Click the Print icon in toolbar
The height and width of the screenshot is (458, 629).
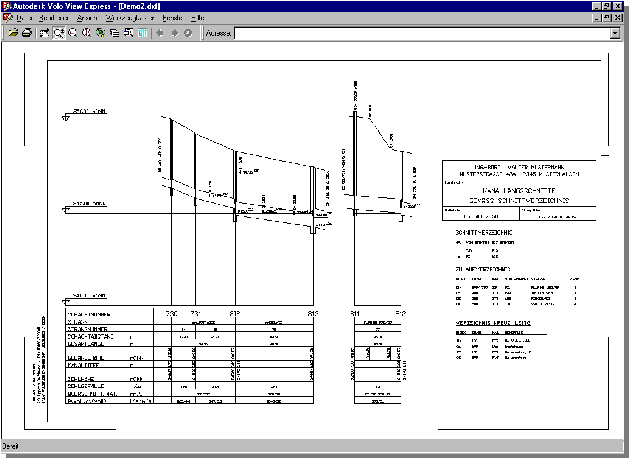tap(27, 33)
